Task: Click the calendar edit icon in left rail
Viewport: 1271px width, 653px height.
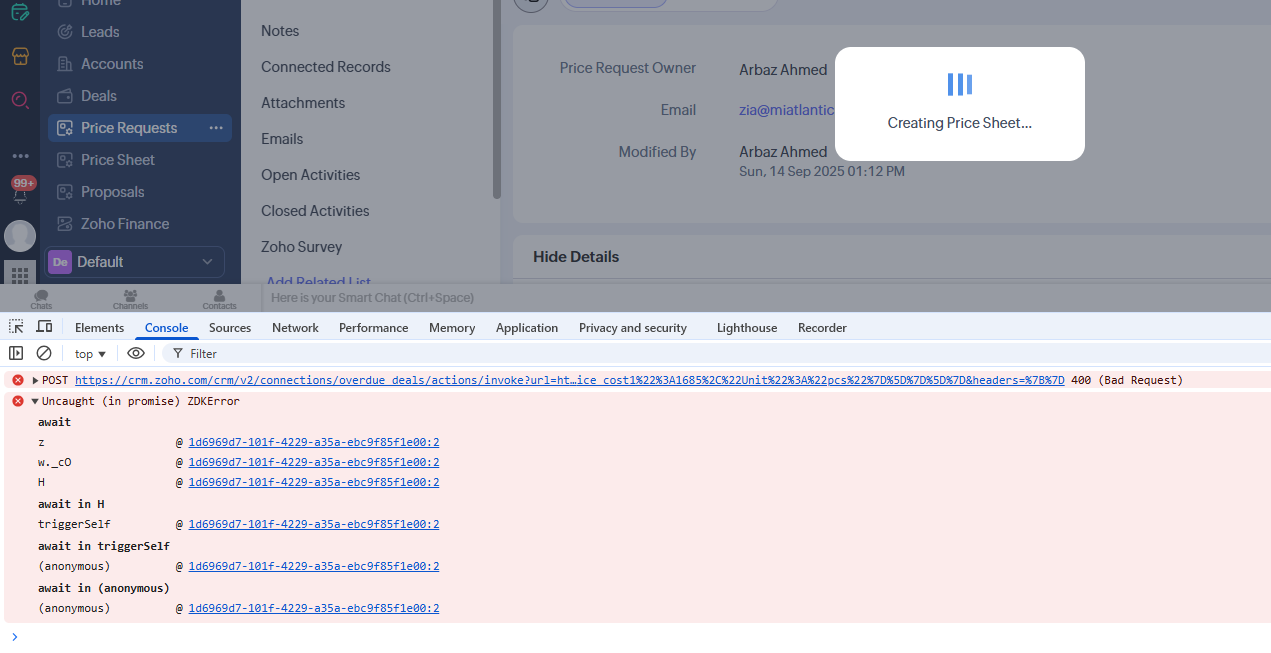Action: [x=20, y=13]
